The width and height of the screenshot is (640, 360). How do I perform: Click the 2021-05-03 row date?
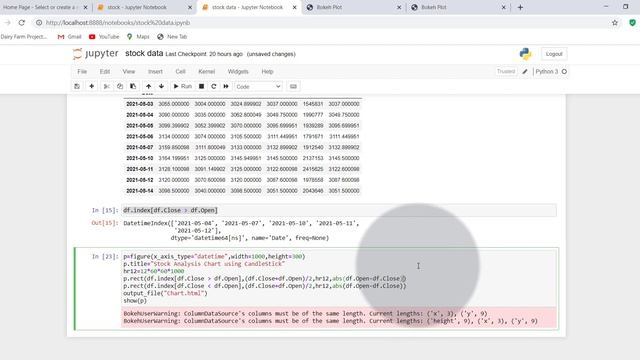pyautogui.click(x=140, y=104)
